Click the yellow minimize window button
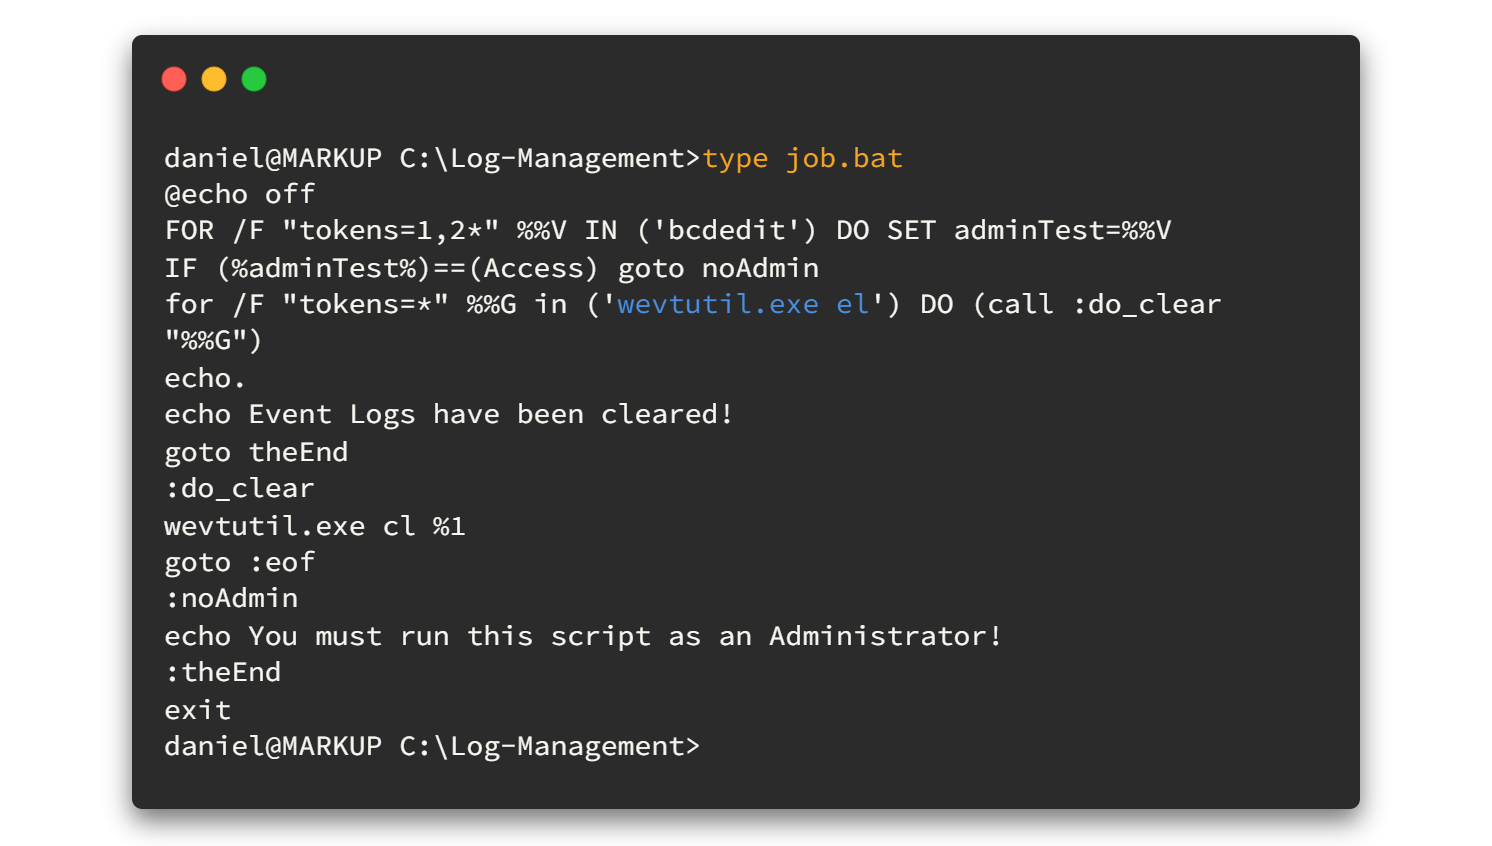The width and height of the screenshot is (1492, 846). [214, 79]
